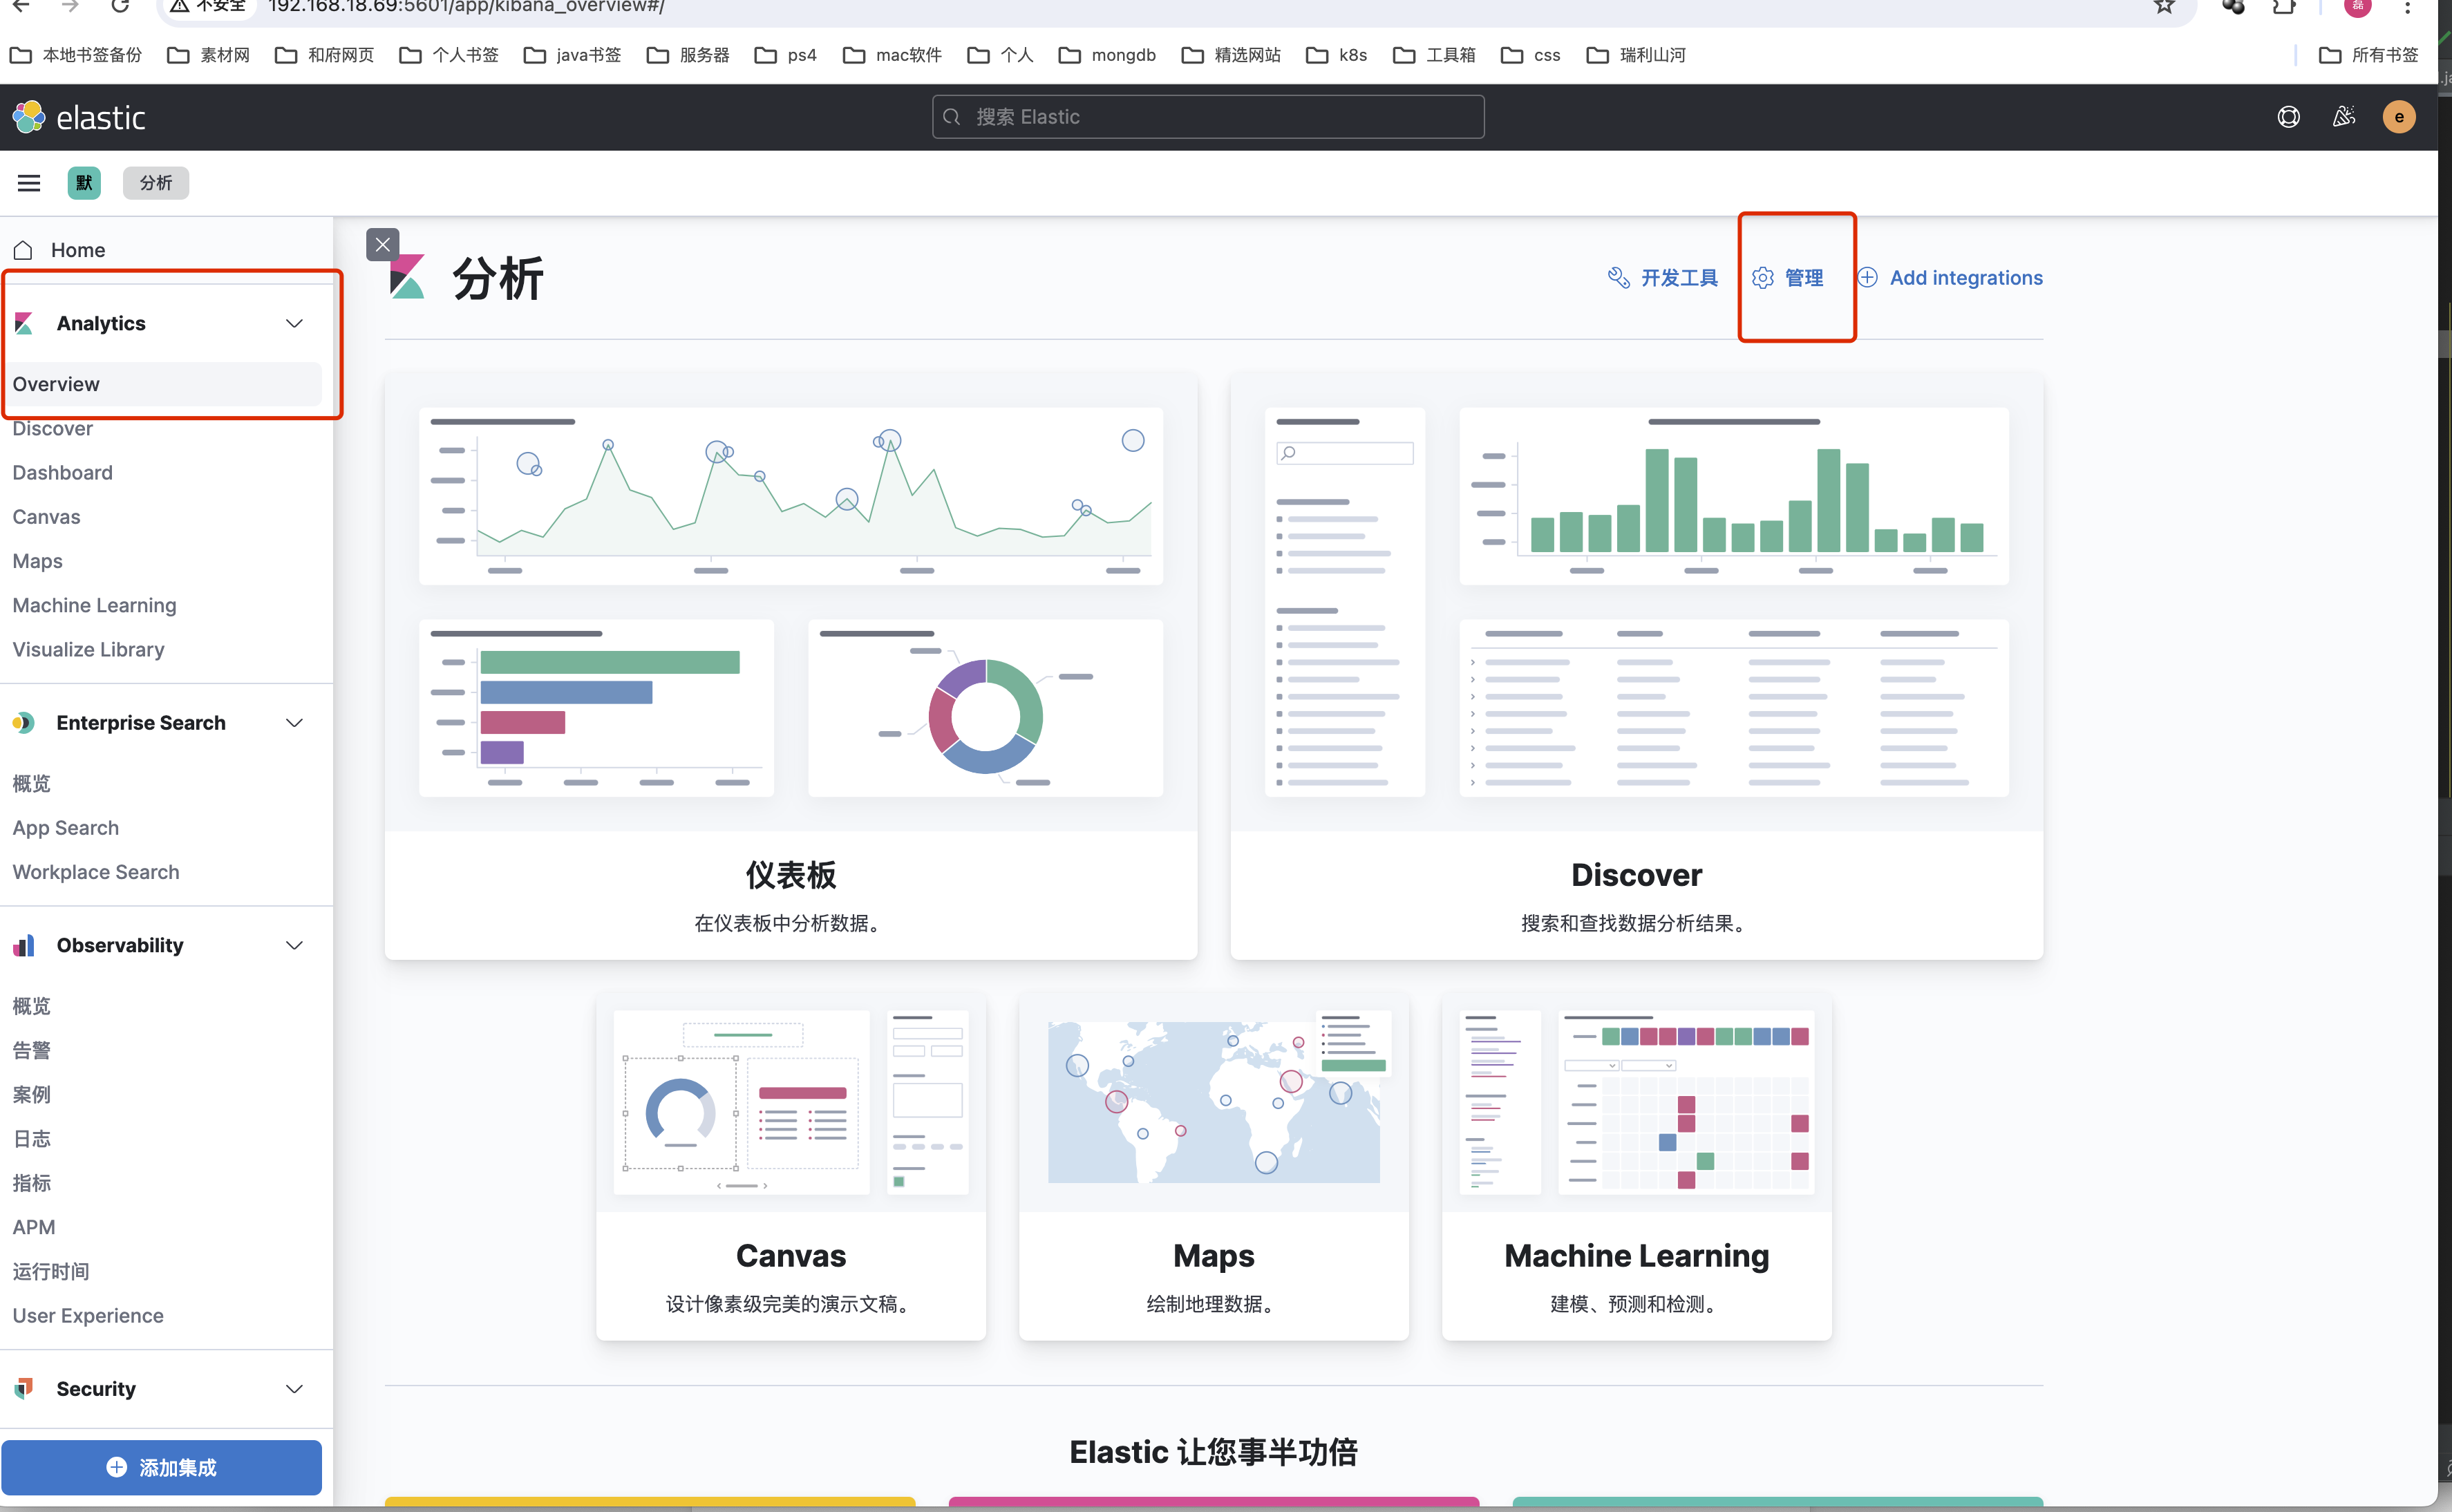The height and width of the screenshot is (1512, 2452).
Task: Click the elastic logo
Action: click(79, 117)
